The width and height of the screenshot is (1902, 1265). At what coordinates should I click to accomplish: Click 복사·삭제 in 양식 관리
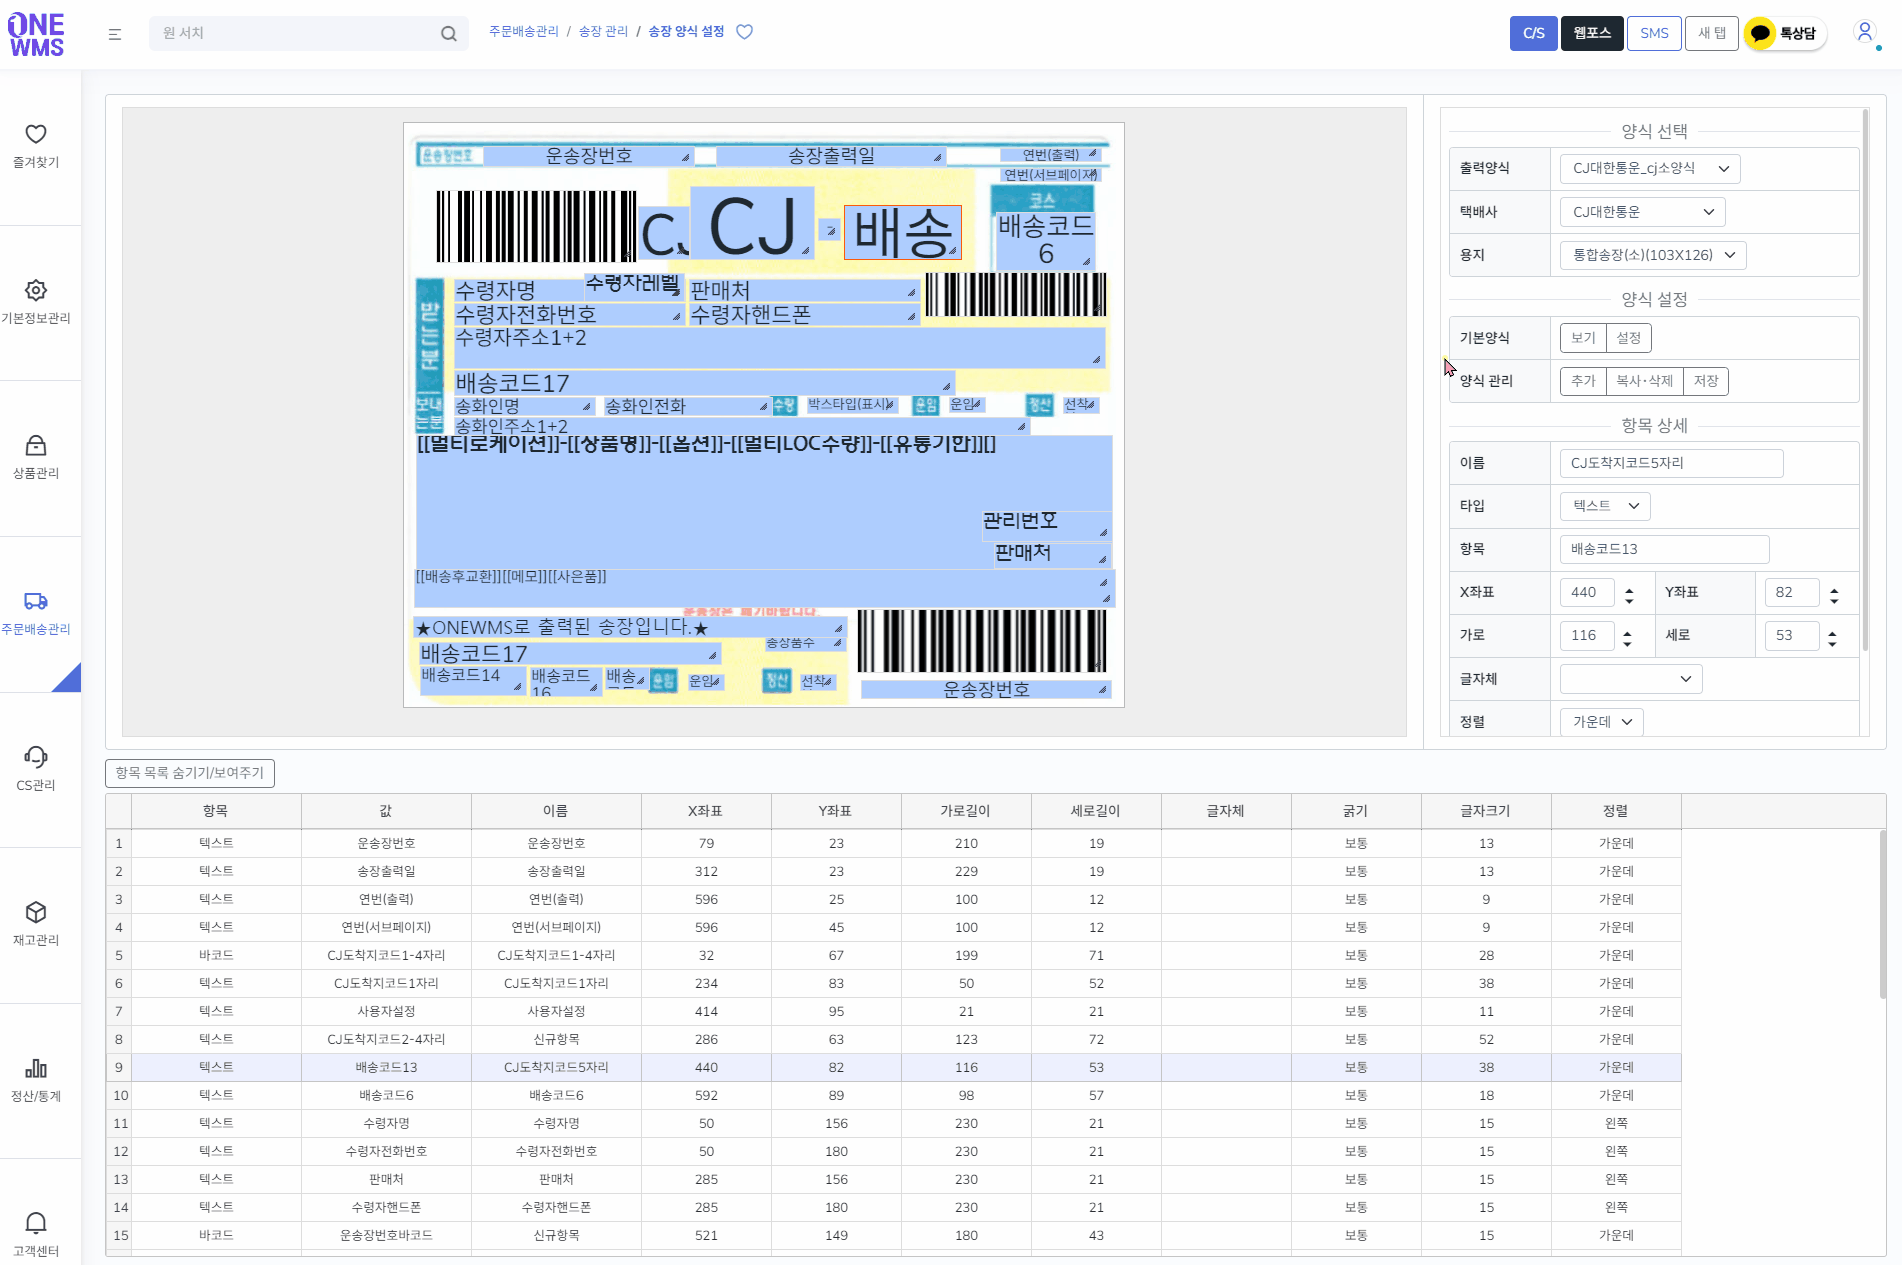click(x=1644, y=381)
